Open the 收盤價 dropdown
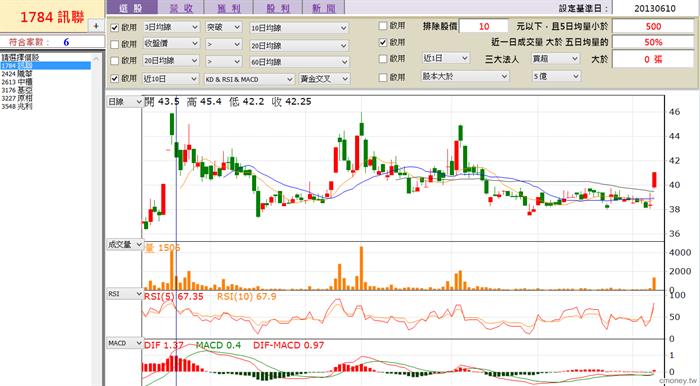Image resolution: width=700 pixels, height=386 pixels. 171,44
